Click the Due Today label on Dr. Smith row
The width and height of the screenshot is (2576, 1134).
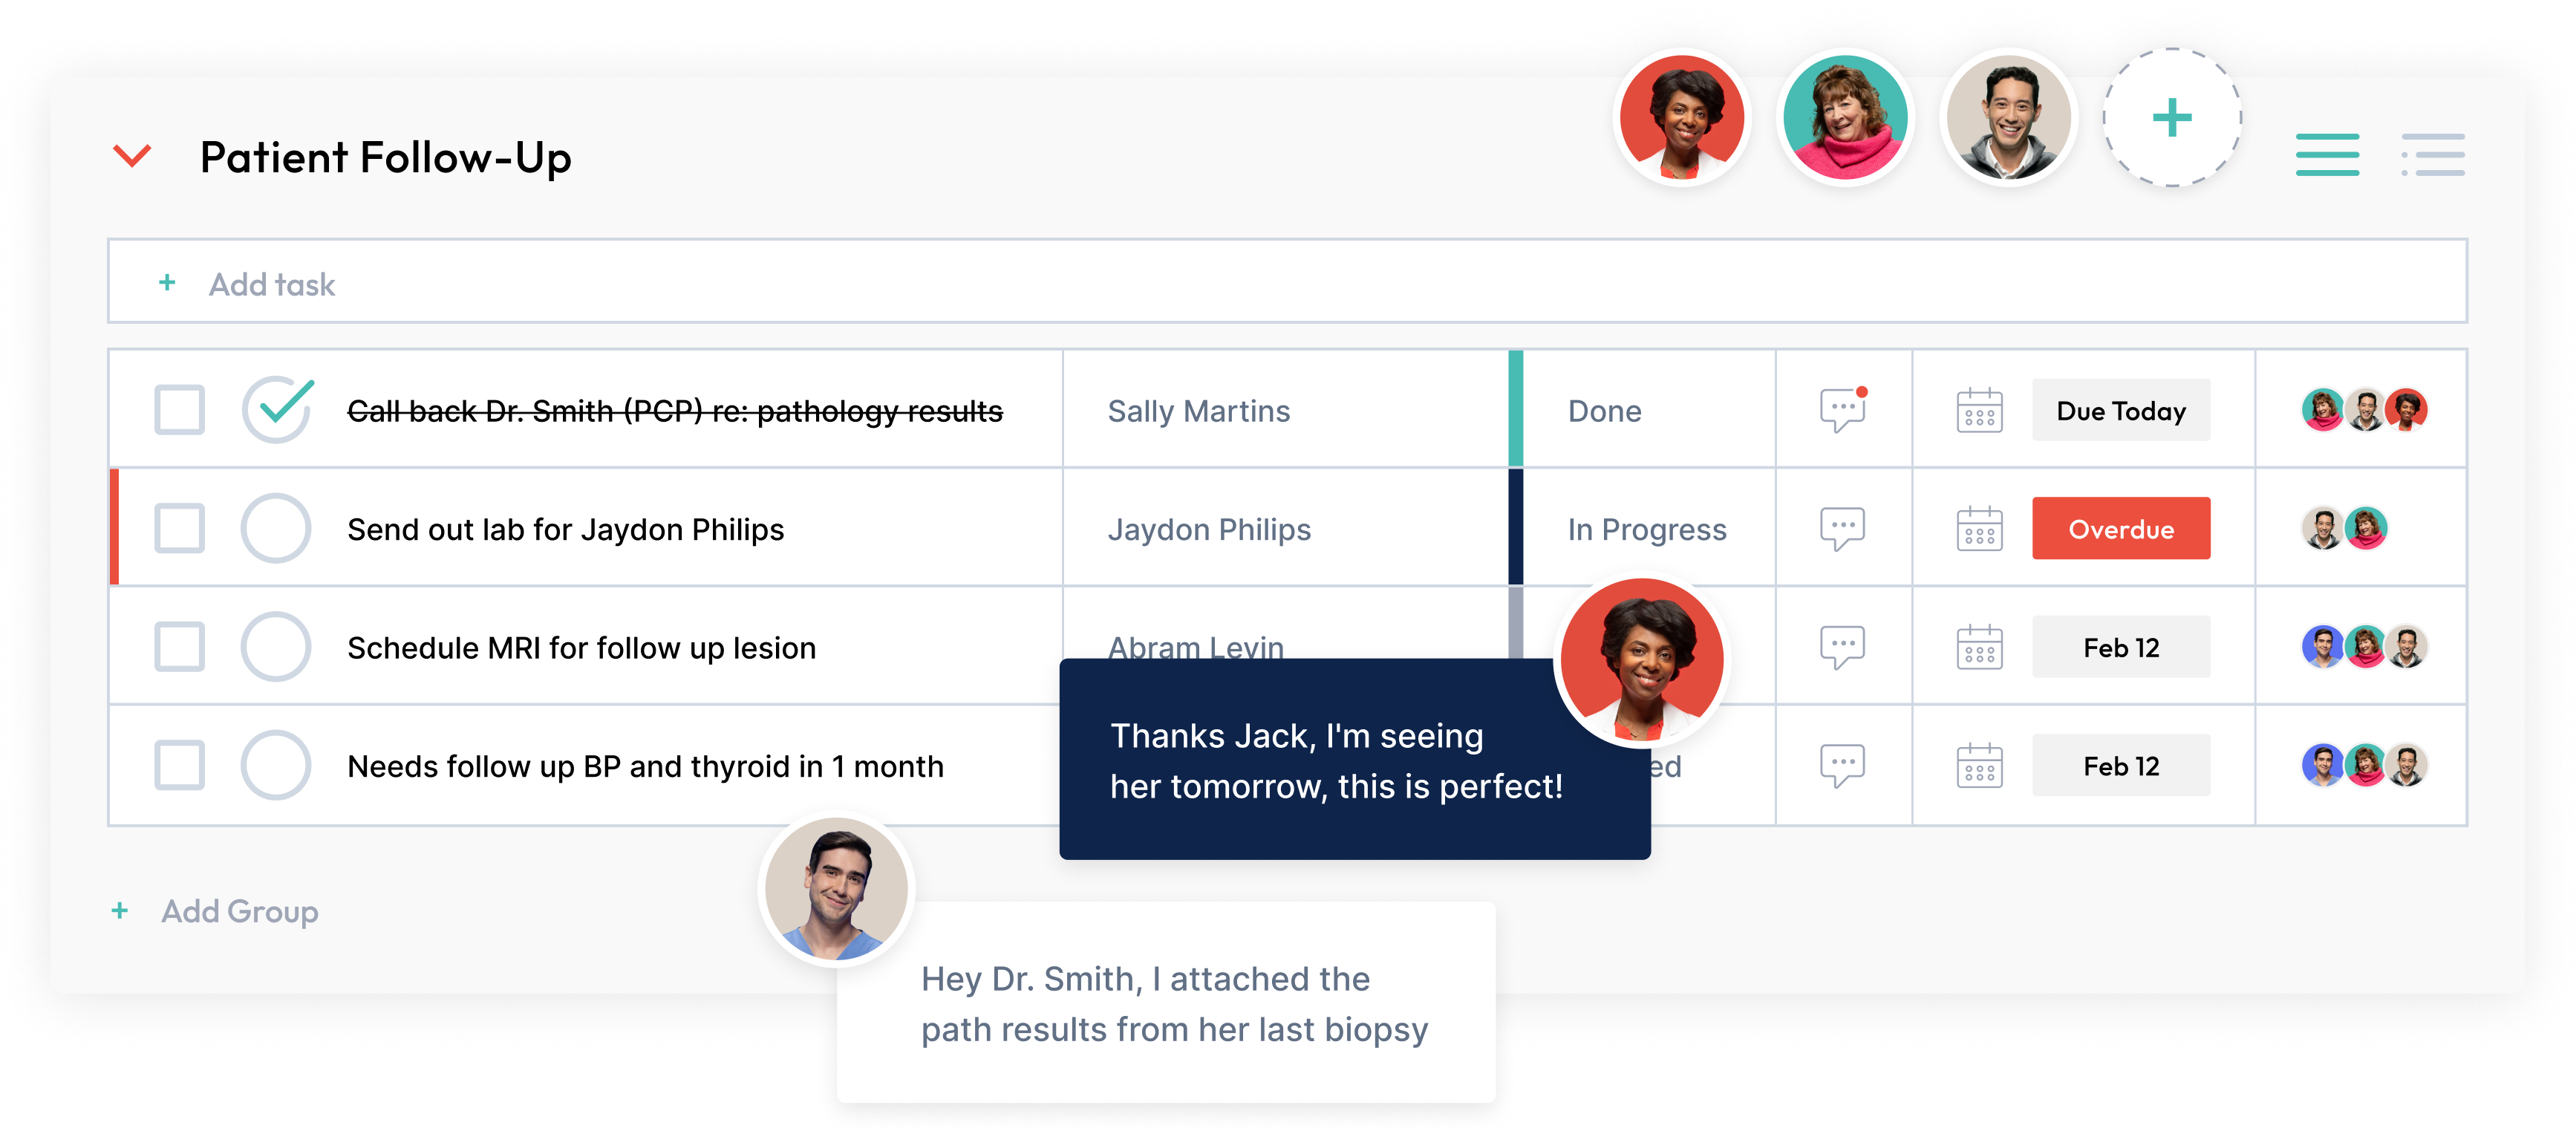(x=2121, y=411)
